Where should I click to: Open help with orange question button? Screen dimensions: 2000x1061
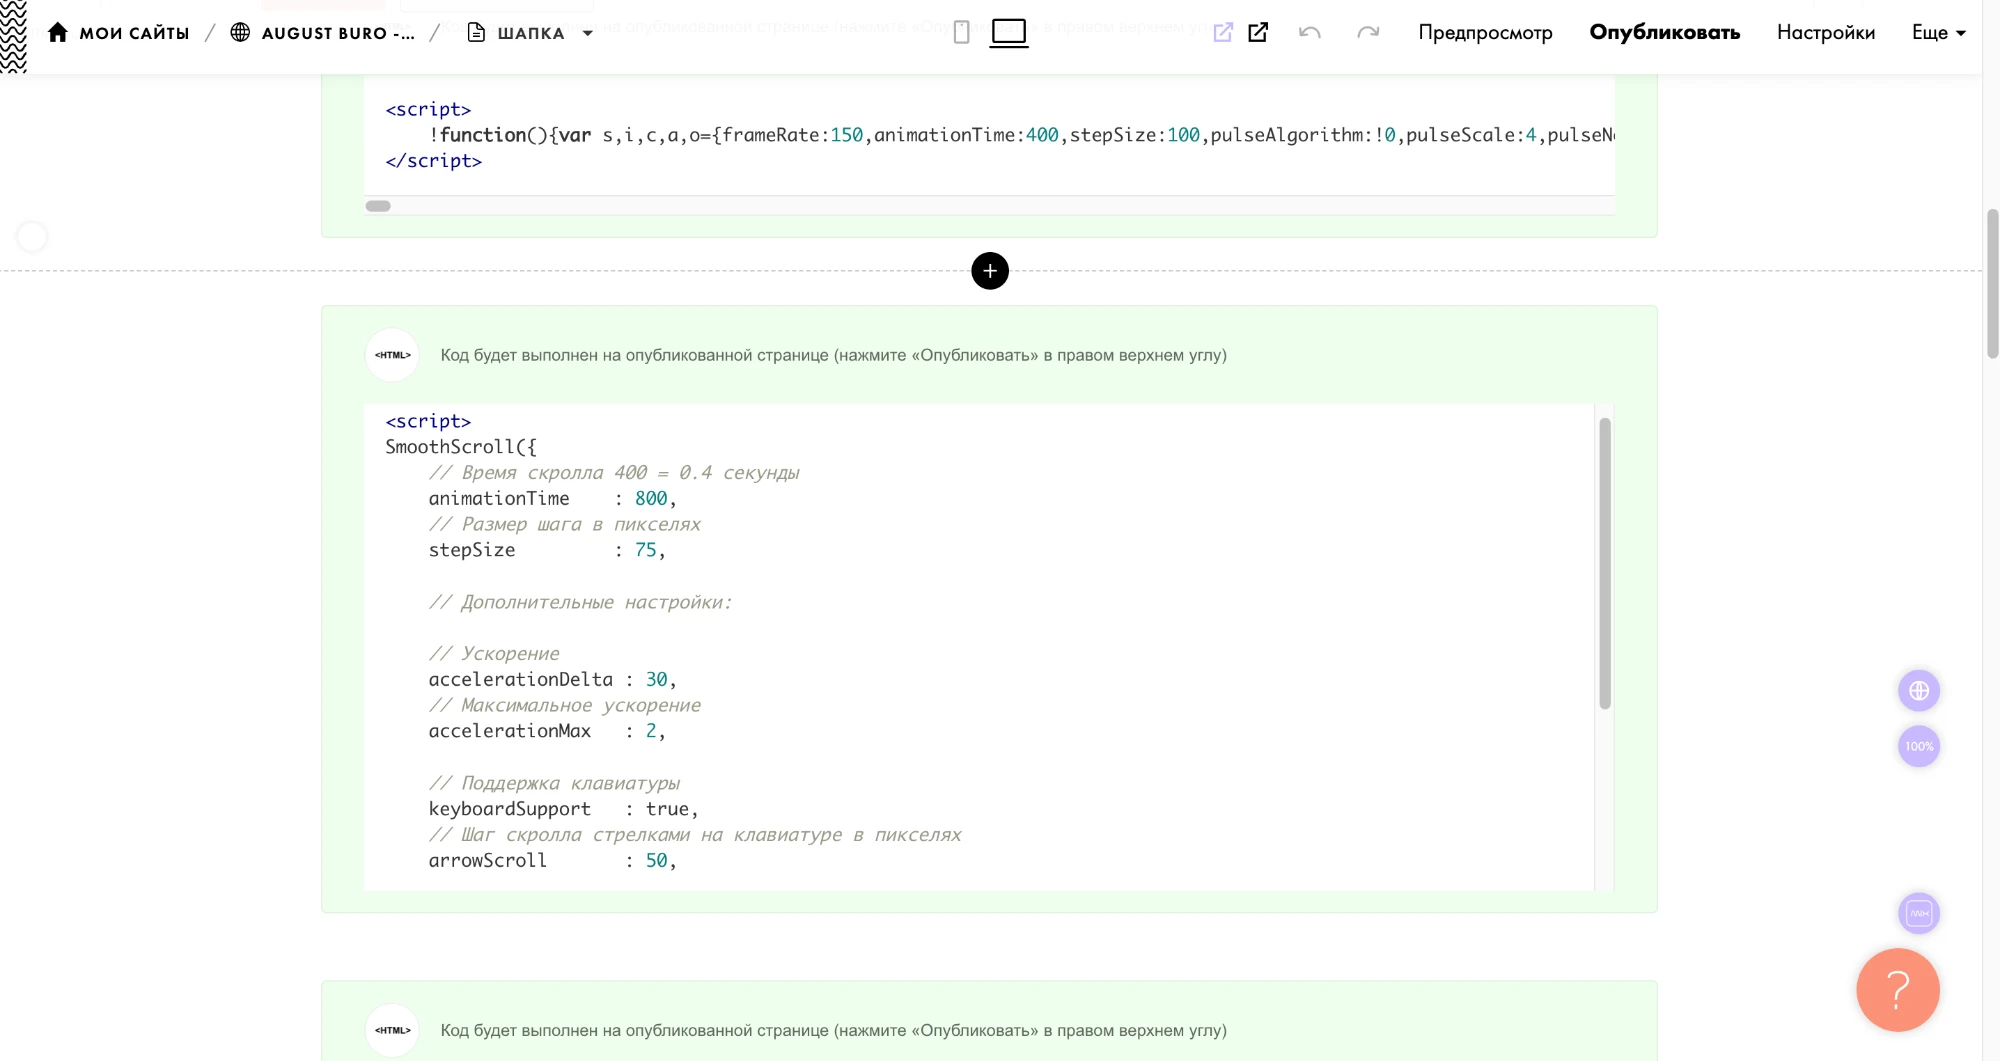click(x=1897, y=990)
